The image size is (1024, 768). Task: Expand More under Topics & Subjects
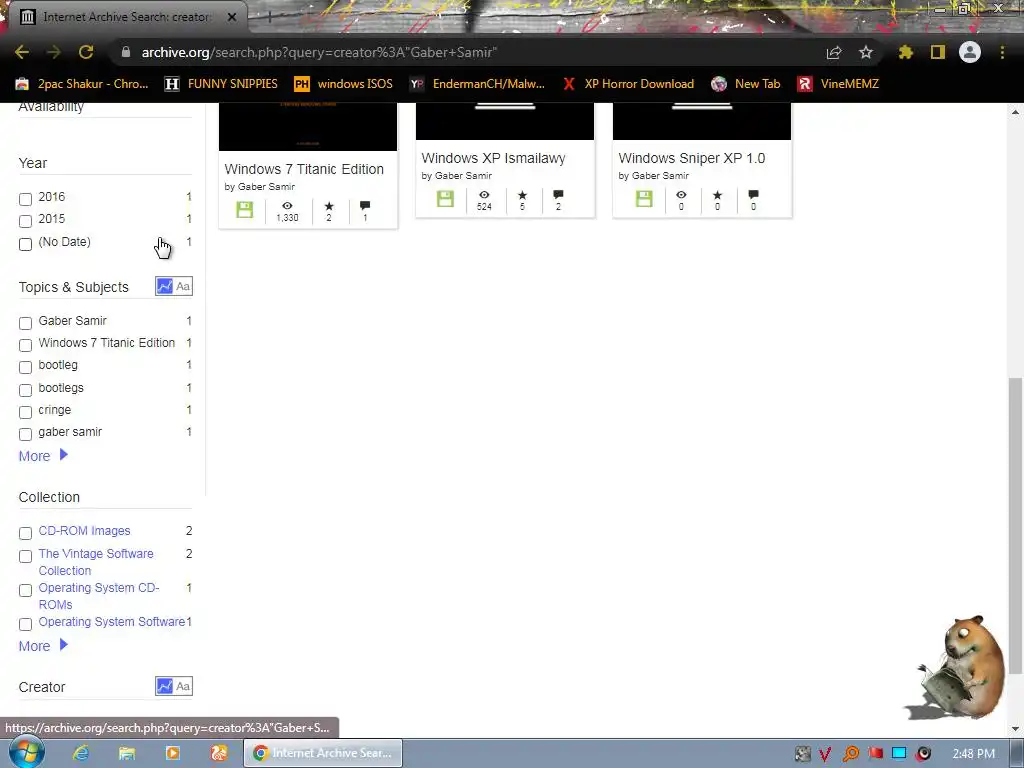[43, 456]
